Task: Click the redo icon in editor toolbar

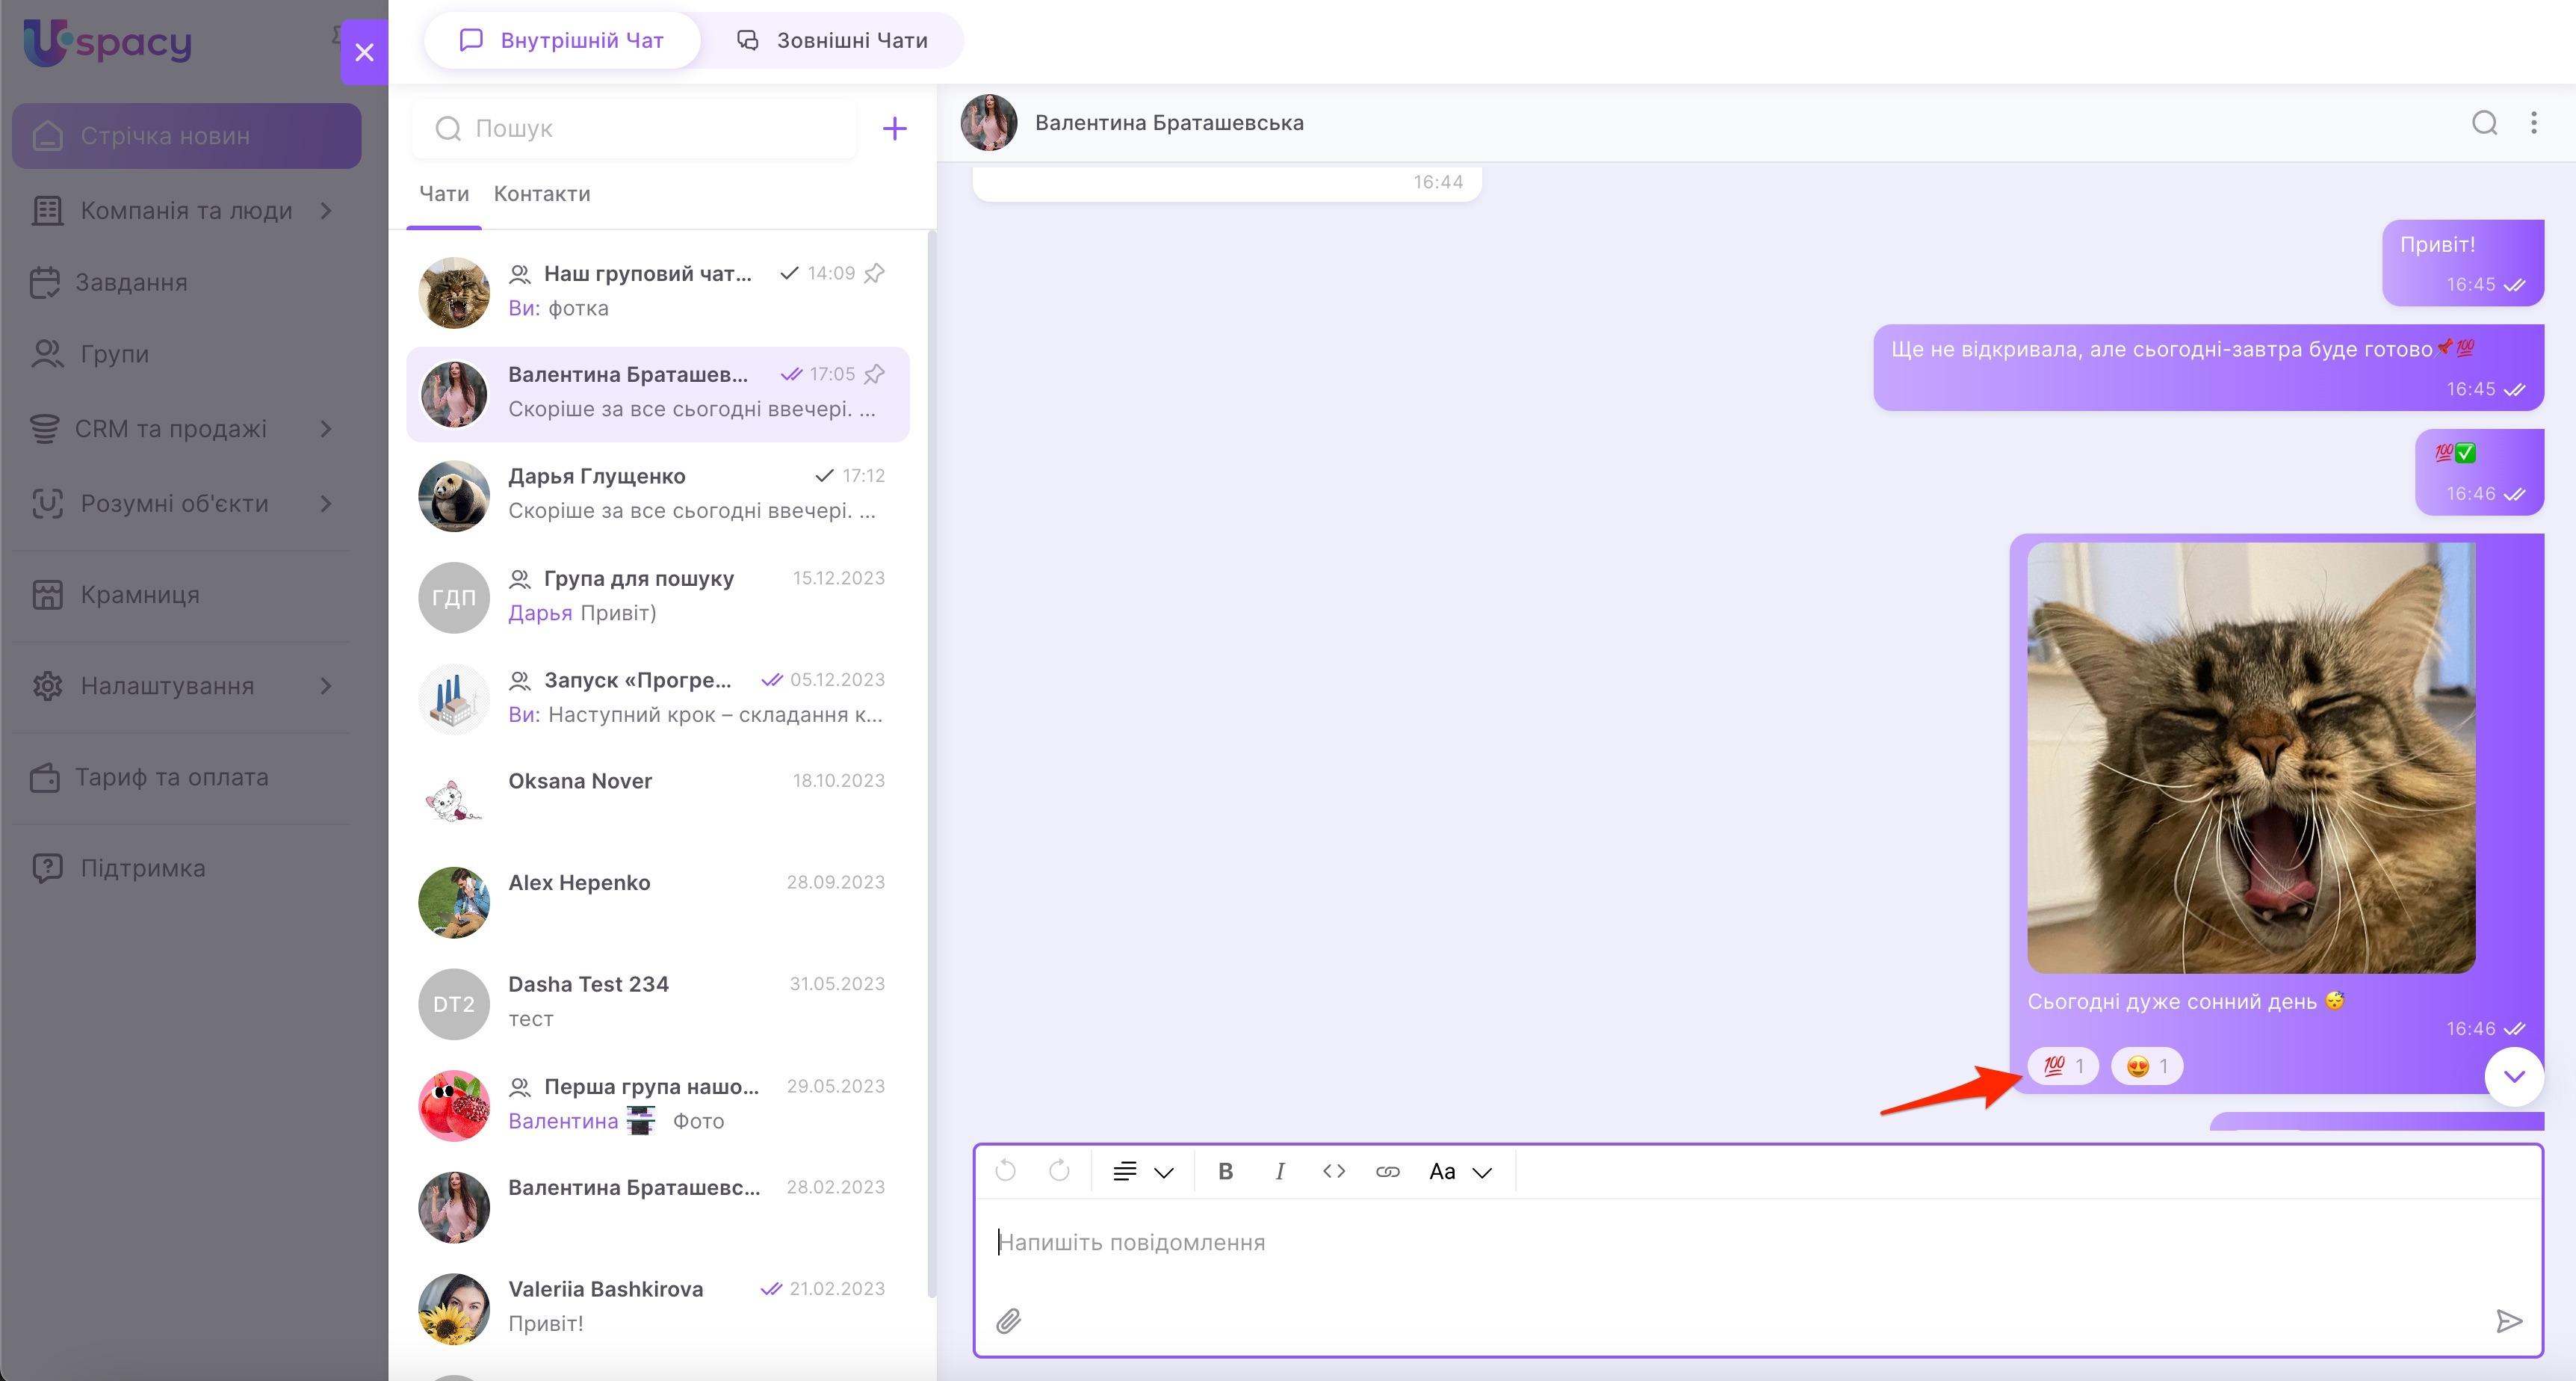Action: point(1059,1171)
